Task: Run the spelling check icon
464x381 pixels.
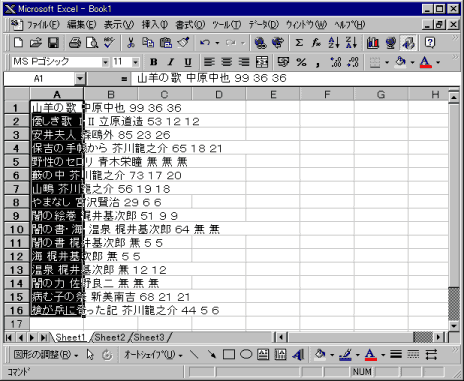Action: pos(109,43)
